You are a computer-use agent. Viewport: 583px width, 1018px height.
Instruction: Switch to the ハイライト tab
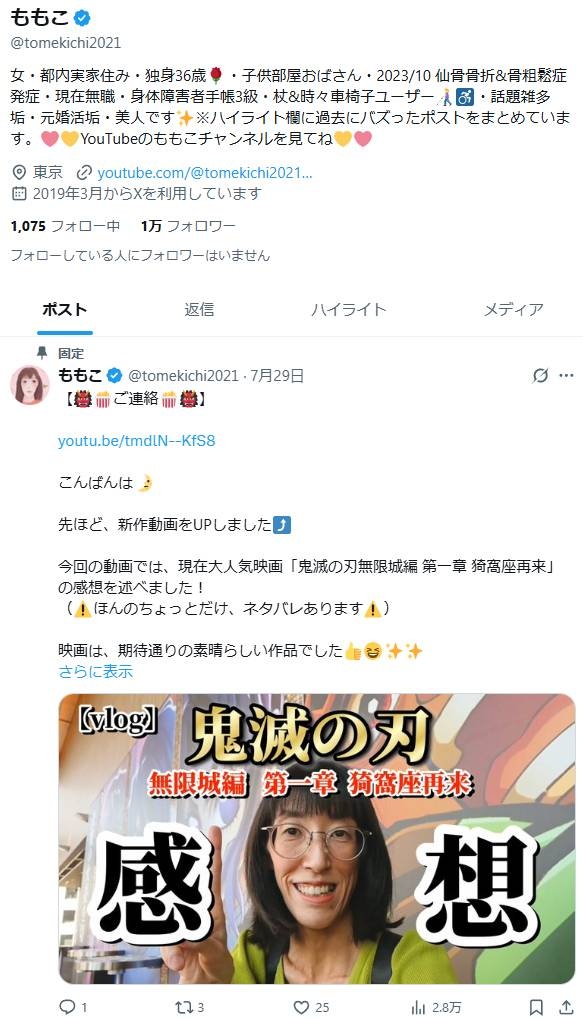349,310
